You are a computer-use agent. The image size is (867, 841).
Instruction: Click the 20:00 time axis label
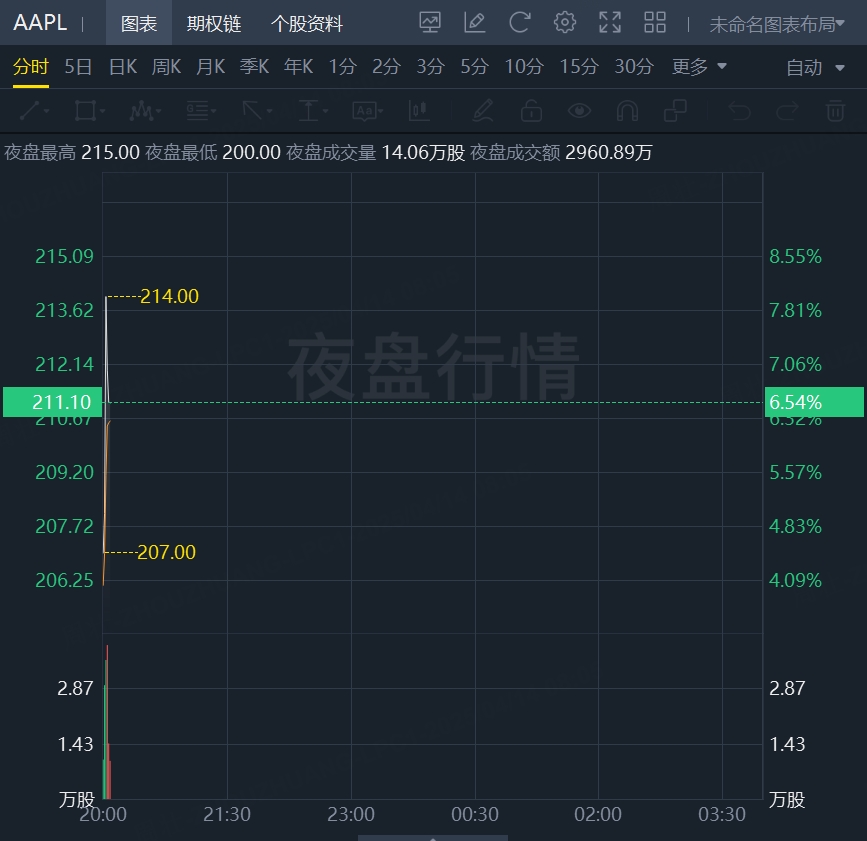pos(103,814)
